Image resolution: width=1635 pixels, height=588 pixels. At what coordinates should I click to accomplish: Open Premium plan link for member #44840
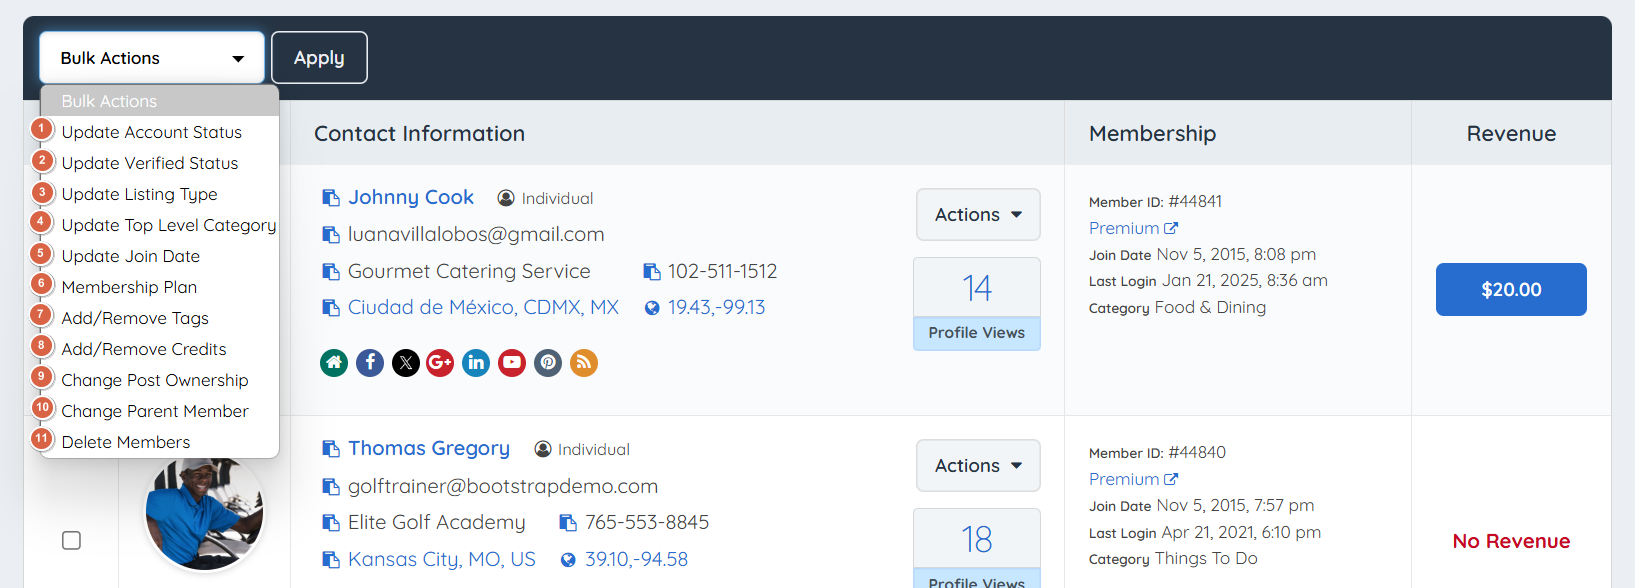point(1133,479)
